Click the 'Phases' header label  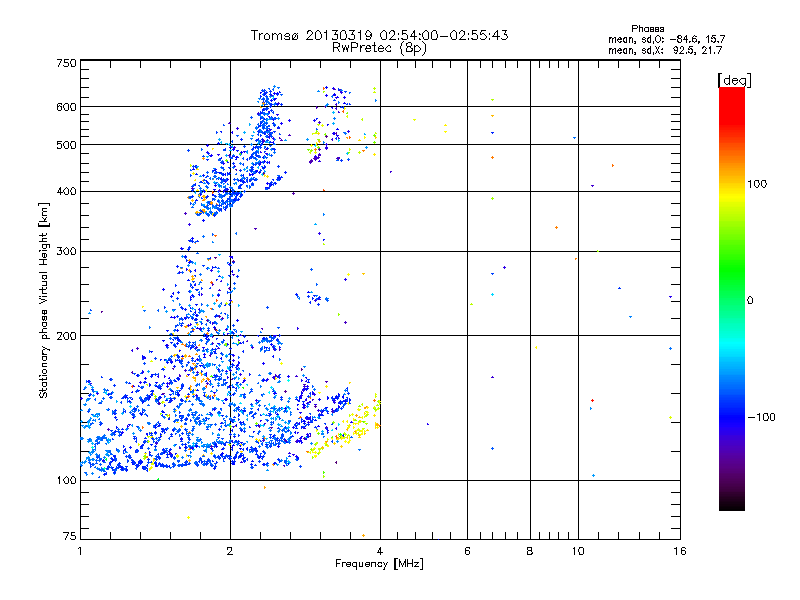point(647,29)
